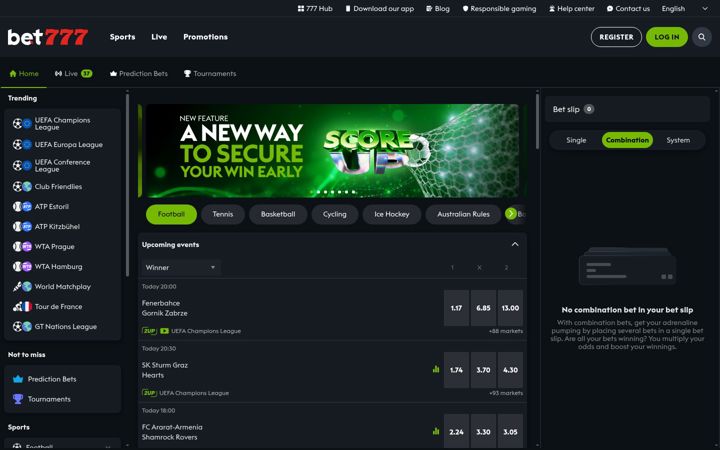Pick Fenerbahce win odds 1.17
The height and width of the screenshot is (450, 720).
coord(456,308)
